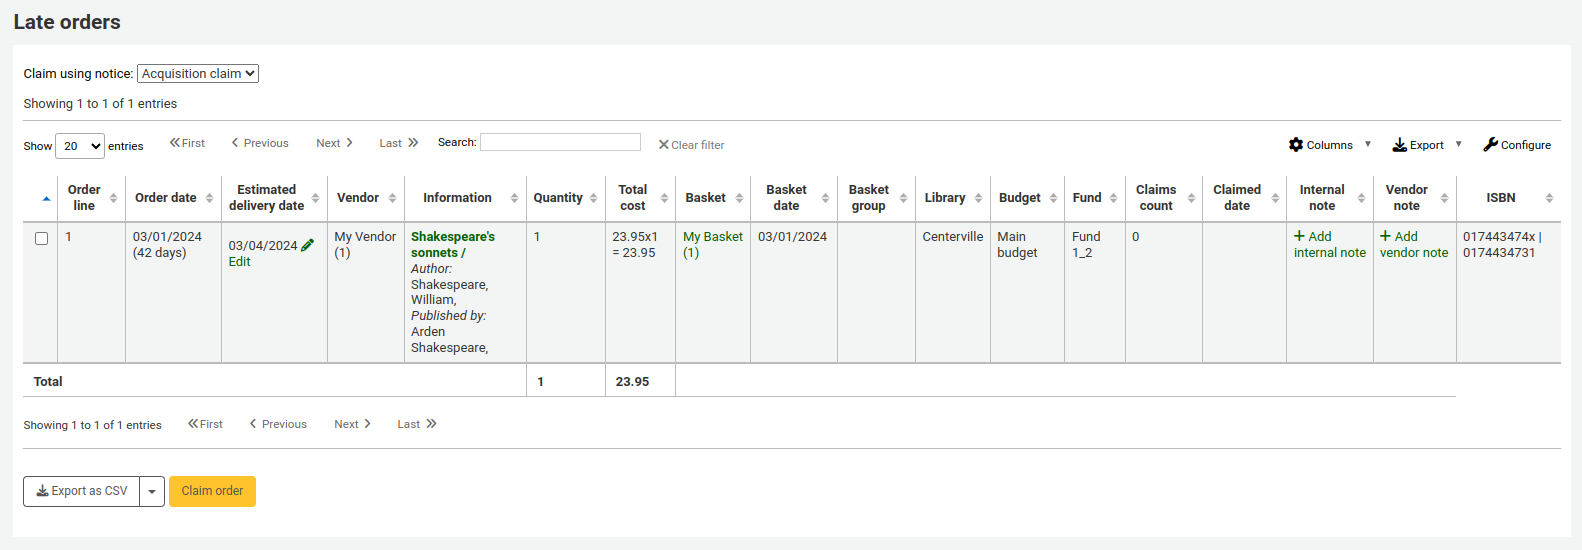
Task: Open the My Basket link
Action: [712, 237]
